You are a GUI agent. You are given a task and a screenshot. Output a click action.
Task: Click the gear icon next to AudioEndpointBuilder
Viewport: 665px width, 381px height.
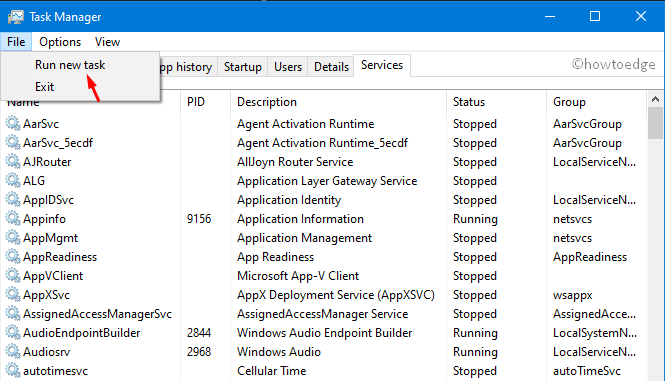pyautogui.click(x=13, y=333)
